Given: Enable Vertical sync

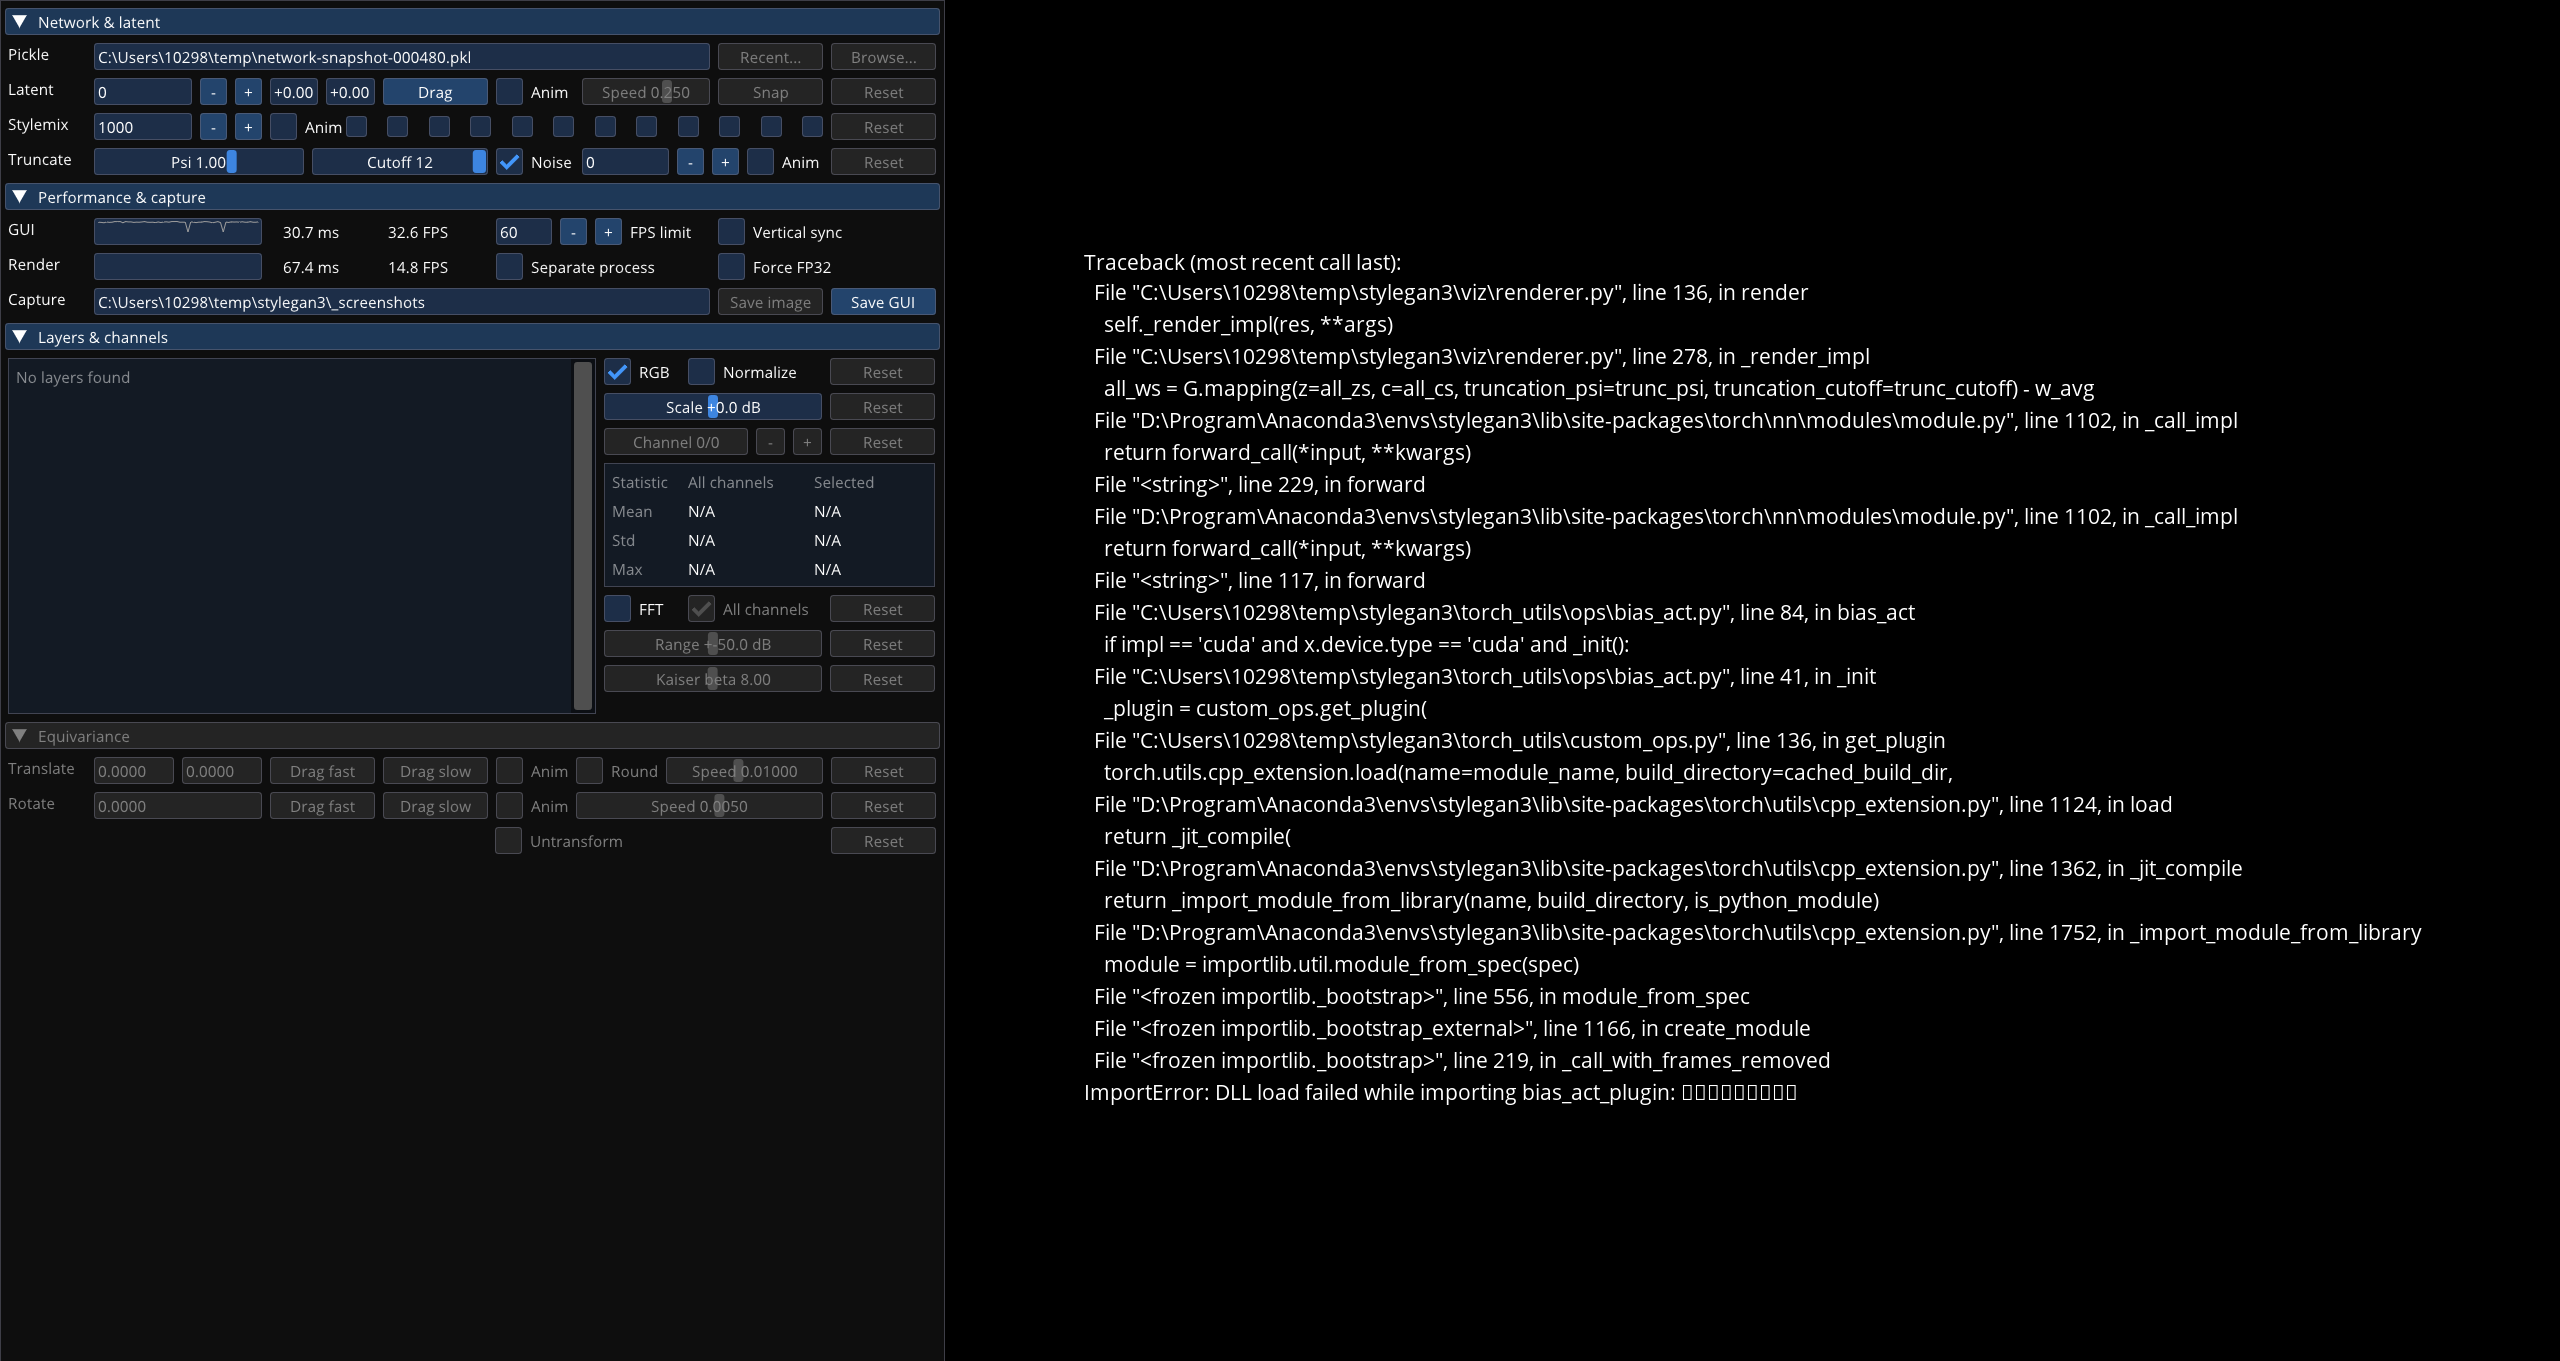Looking at the screenshot, I should [729, 231].
